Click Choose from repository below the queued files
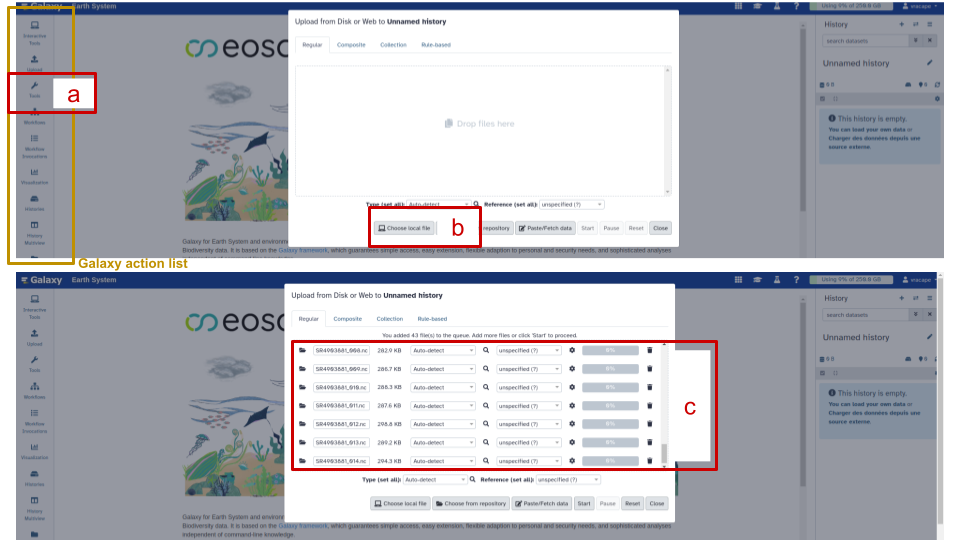Viewport: 960px width, 540px height. 471,504
